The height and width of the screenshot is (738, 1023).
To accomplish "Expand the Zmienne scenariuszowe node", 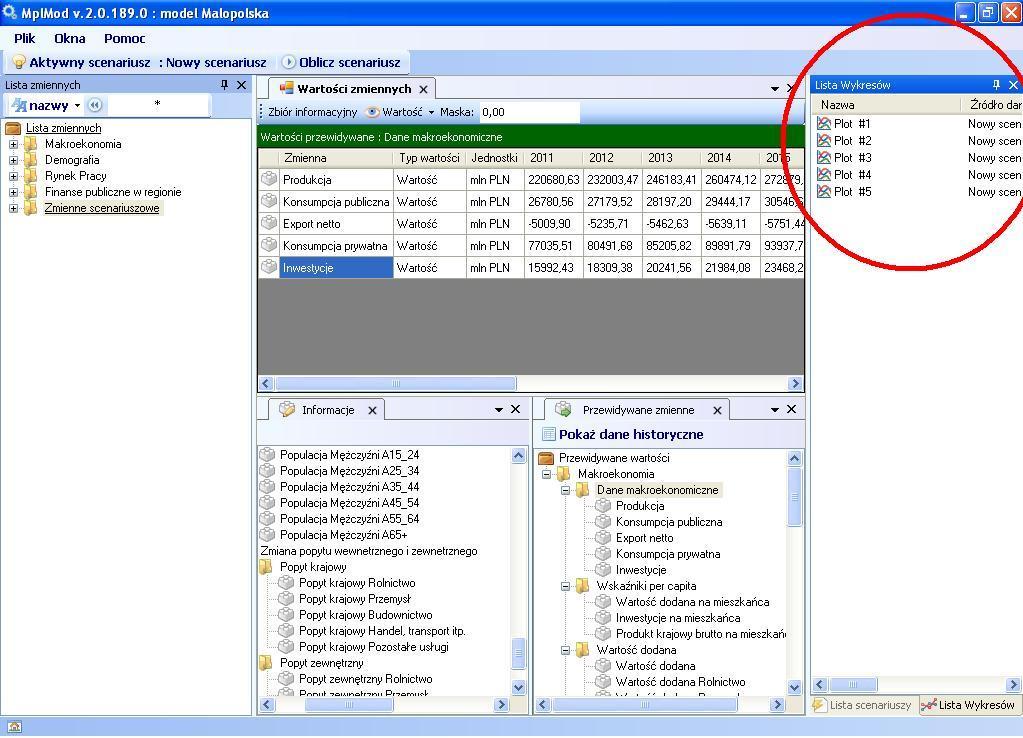I will [x=13, y=208].
